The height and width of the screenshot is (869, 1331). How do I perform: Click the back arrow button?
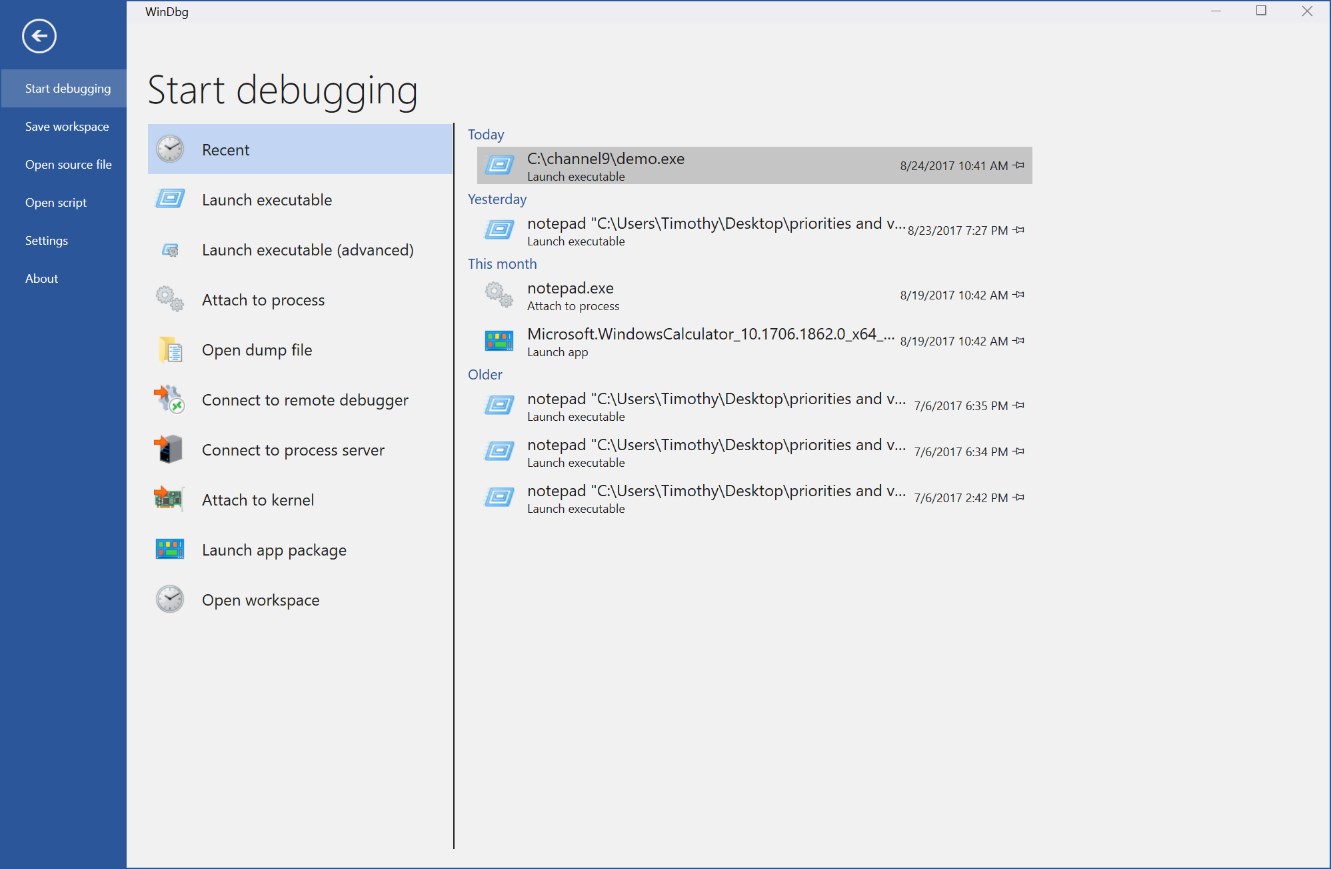pos(38,36)
